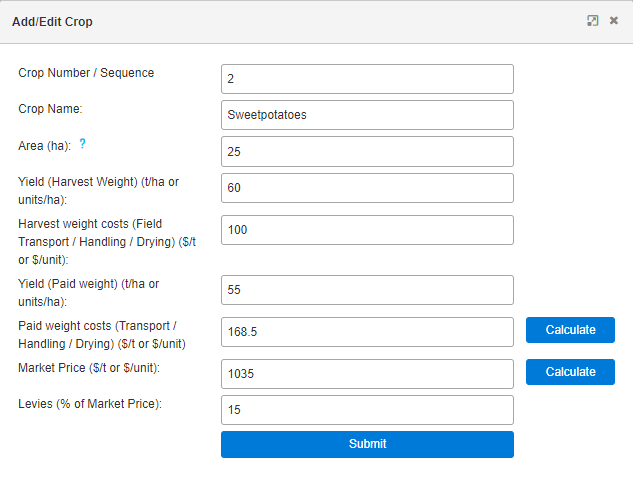Click the Yield (Harvest Weight) input field
Viewport: 633px width, 477px height.
[367, 188]
